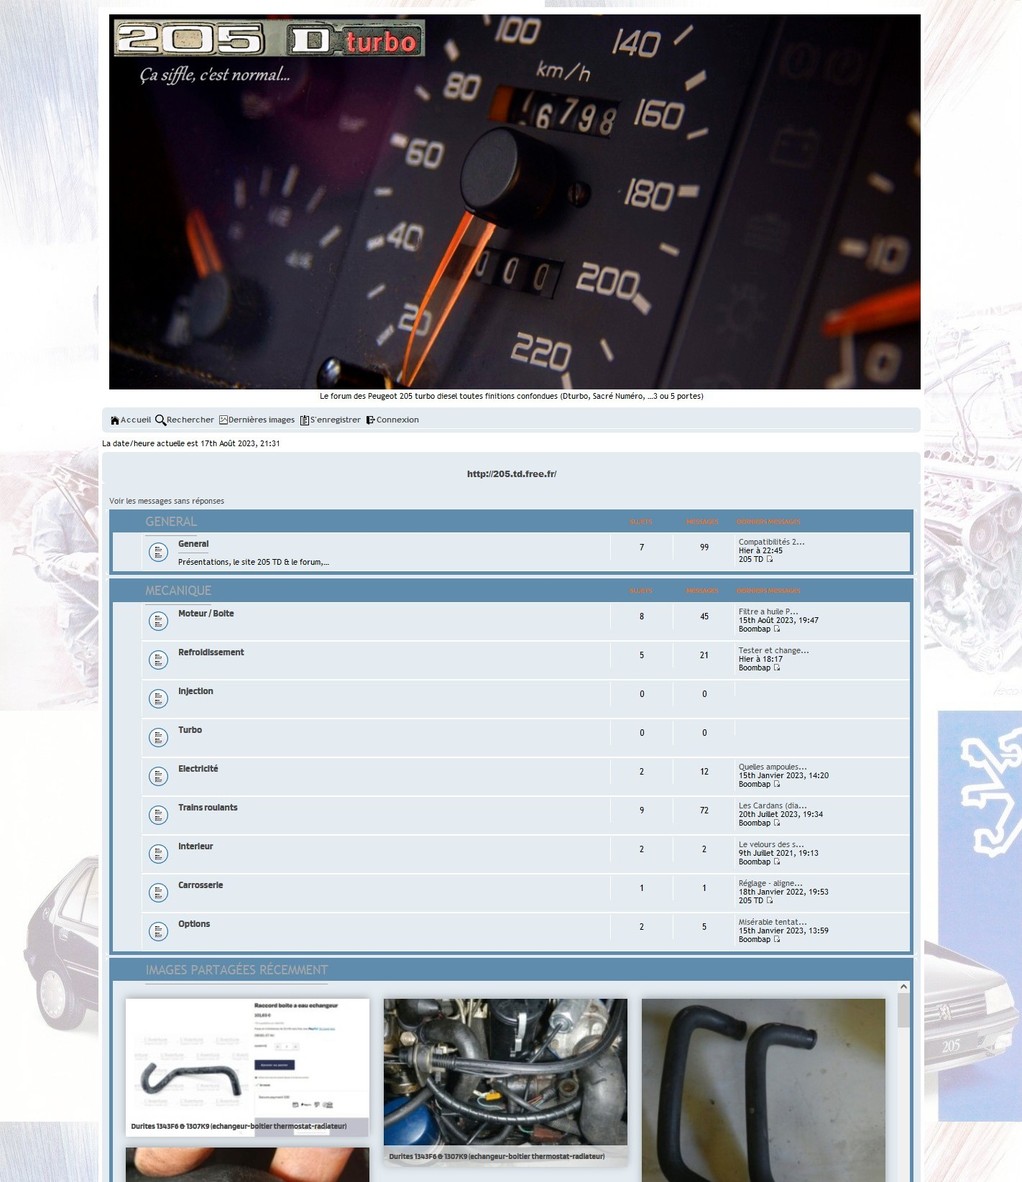The image size is (1022, 1182).
Task: Click the MECANIQUE category header title
Action: pos(179,590)
